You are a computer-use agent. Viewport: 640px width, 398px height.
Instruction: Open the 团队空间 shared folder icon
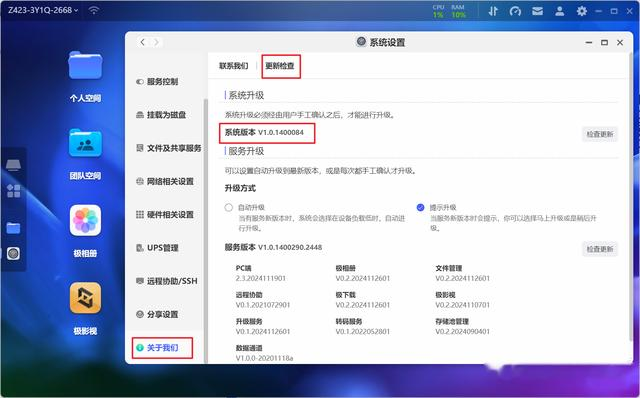[x=85, y=143]
